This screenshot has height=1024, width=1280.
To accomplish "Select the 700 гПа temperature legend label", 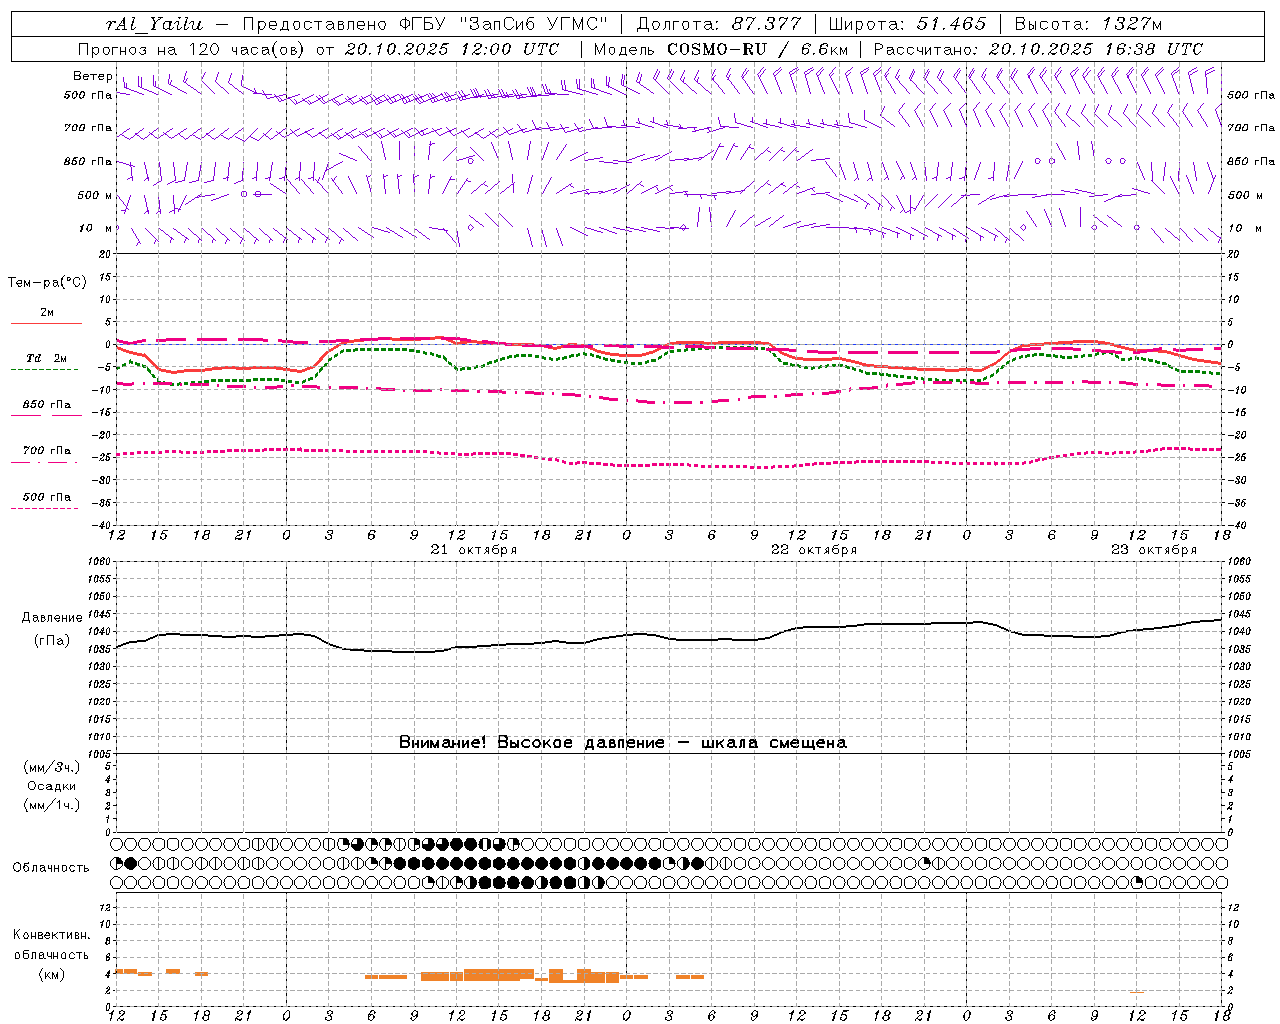I will pos(47,451).
